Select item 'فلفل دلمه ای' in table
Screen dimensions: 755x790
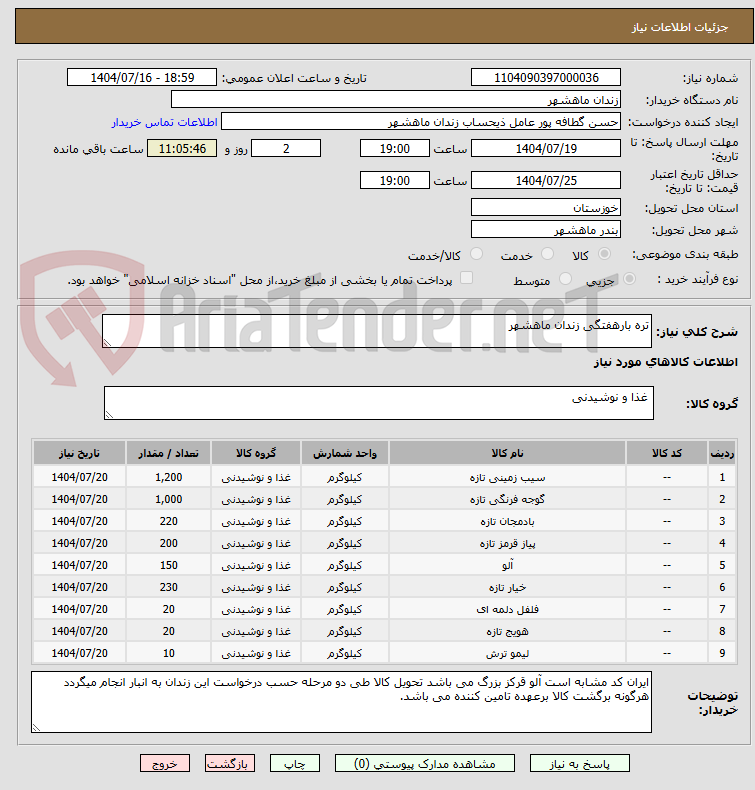(x=507, y=609)
